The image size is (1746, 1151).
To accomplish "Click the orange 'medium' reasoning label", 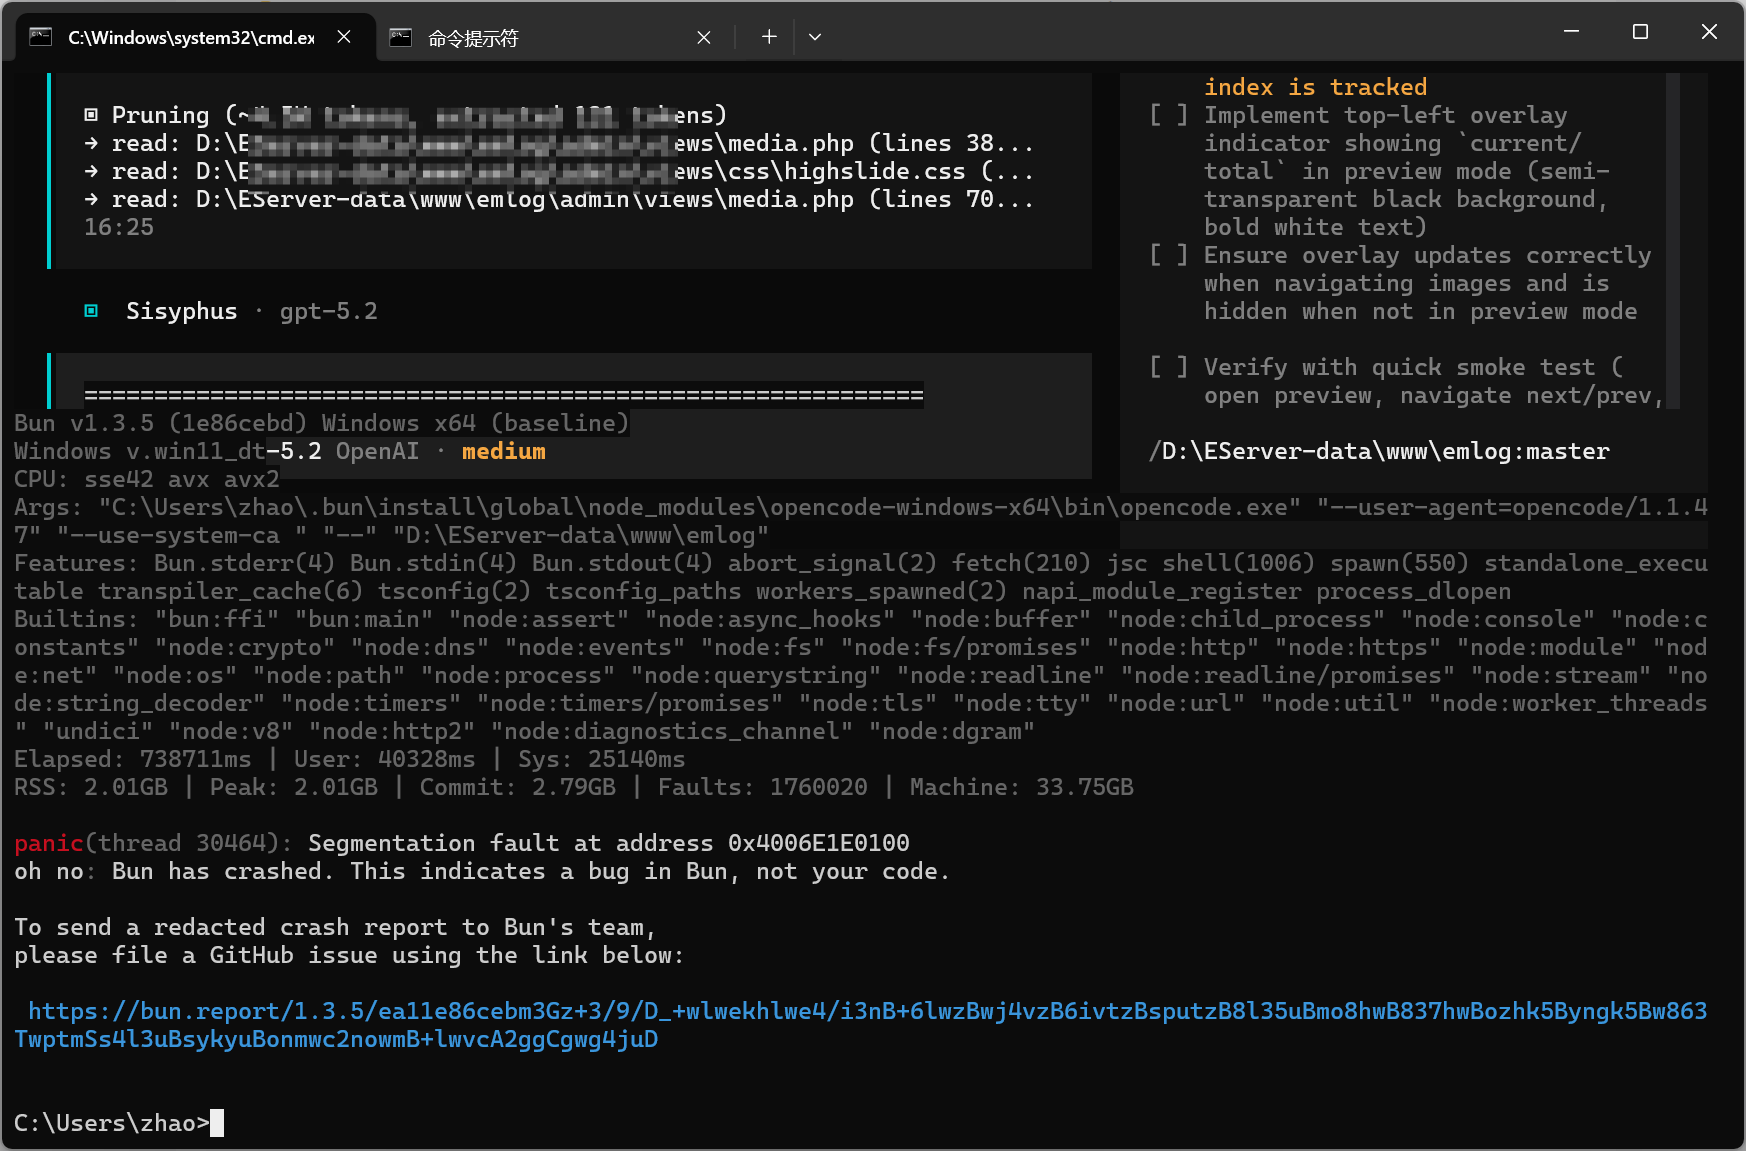I will 503,451.
